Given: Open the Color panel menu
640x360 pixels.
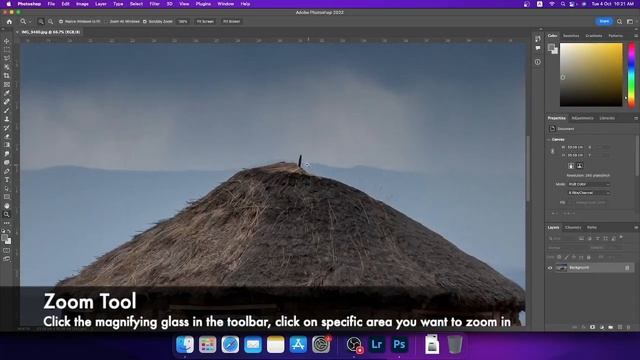Looking at the screenshot, I should click(636, 36).
